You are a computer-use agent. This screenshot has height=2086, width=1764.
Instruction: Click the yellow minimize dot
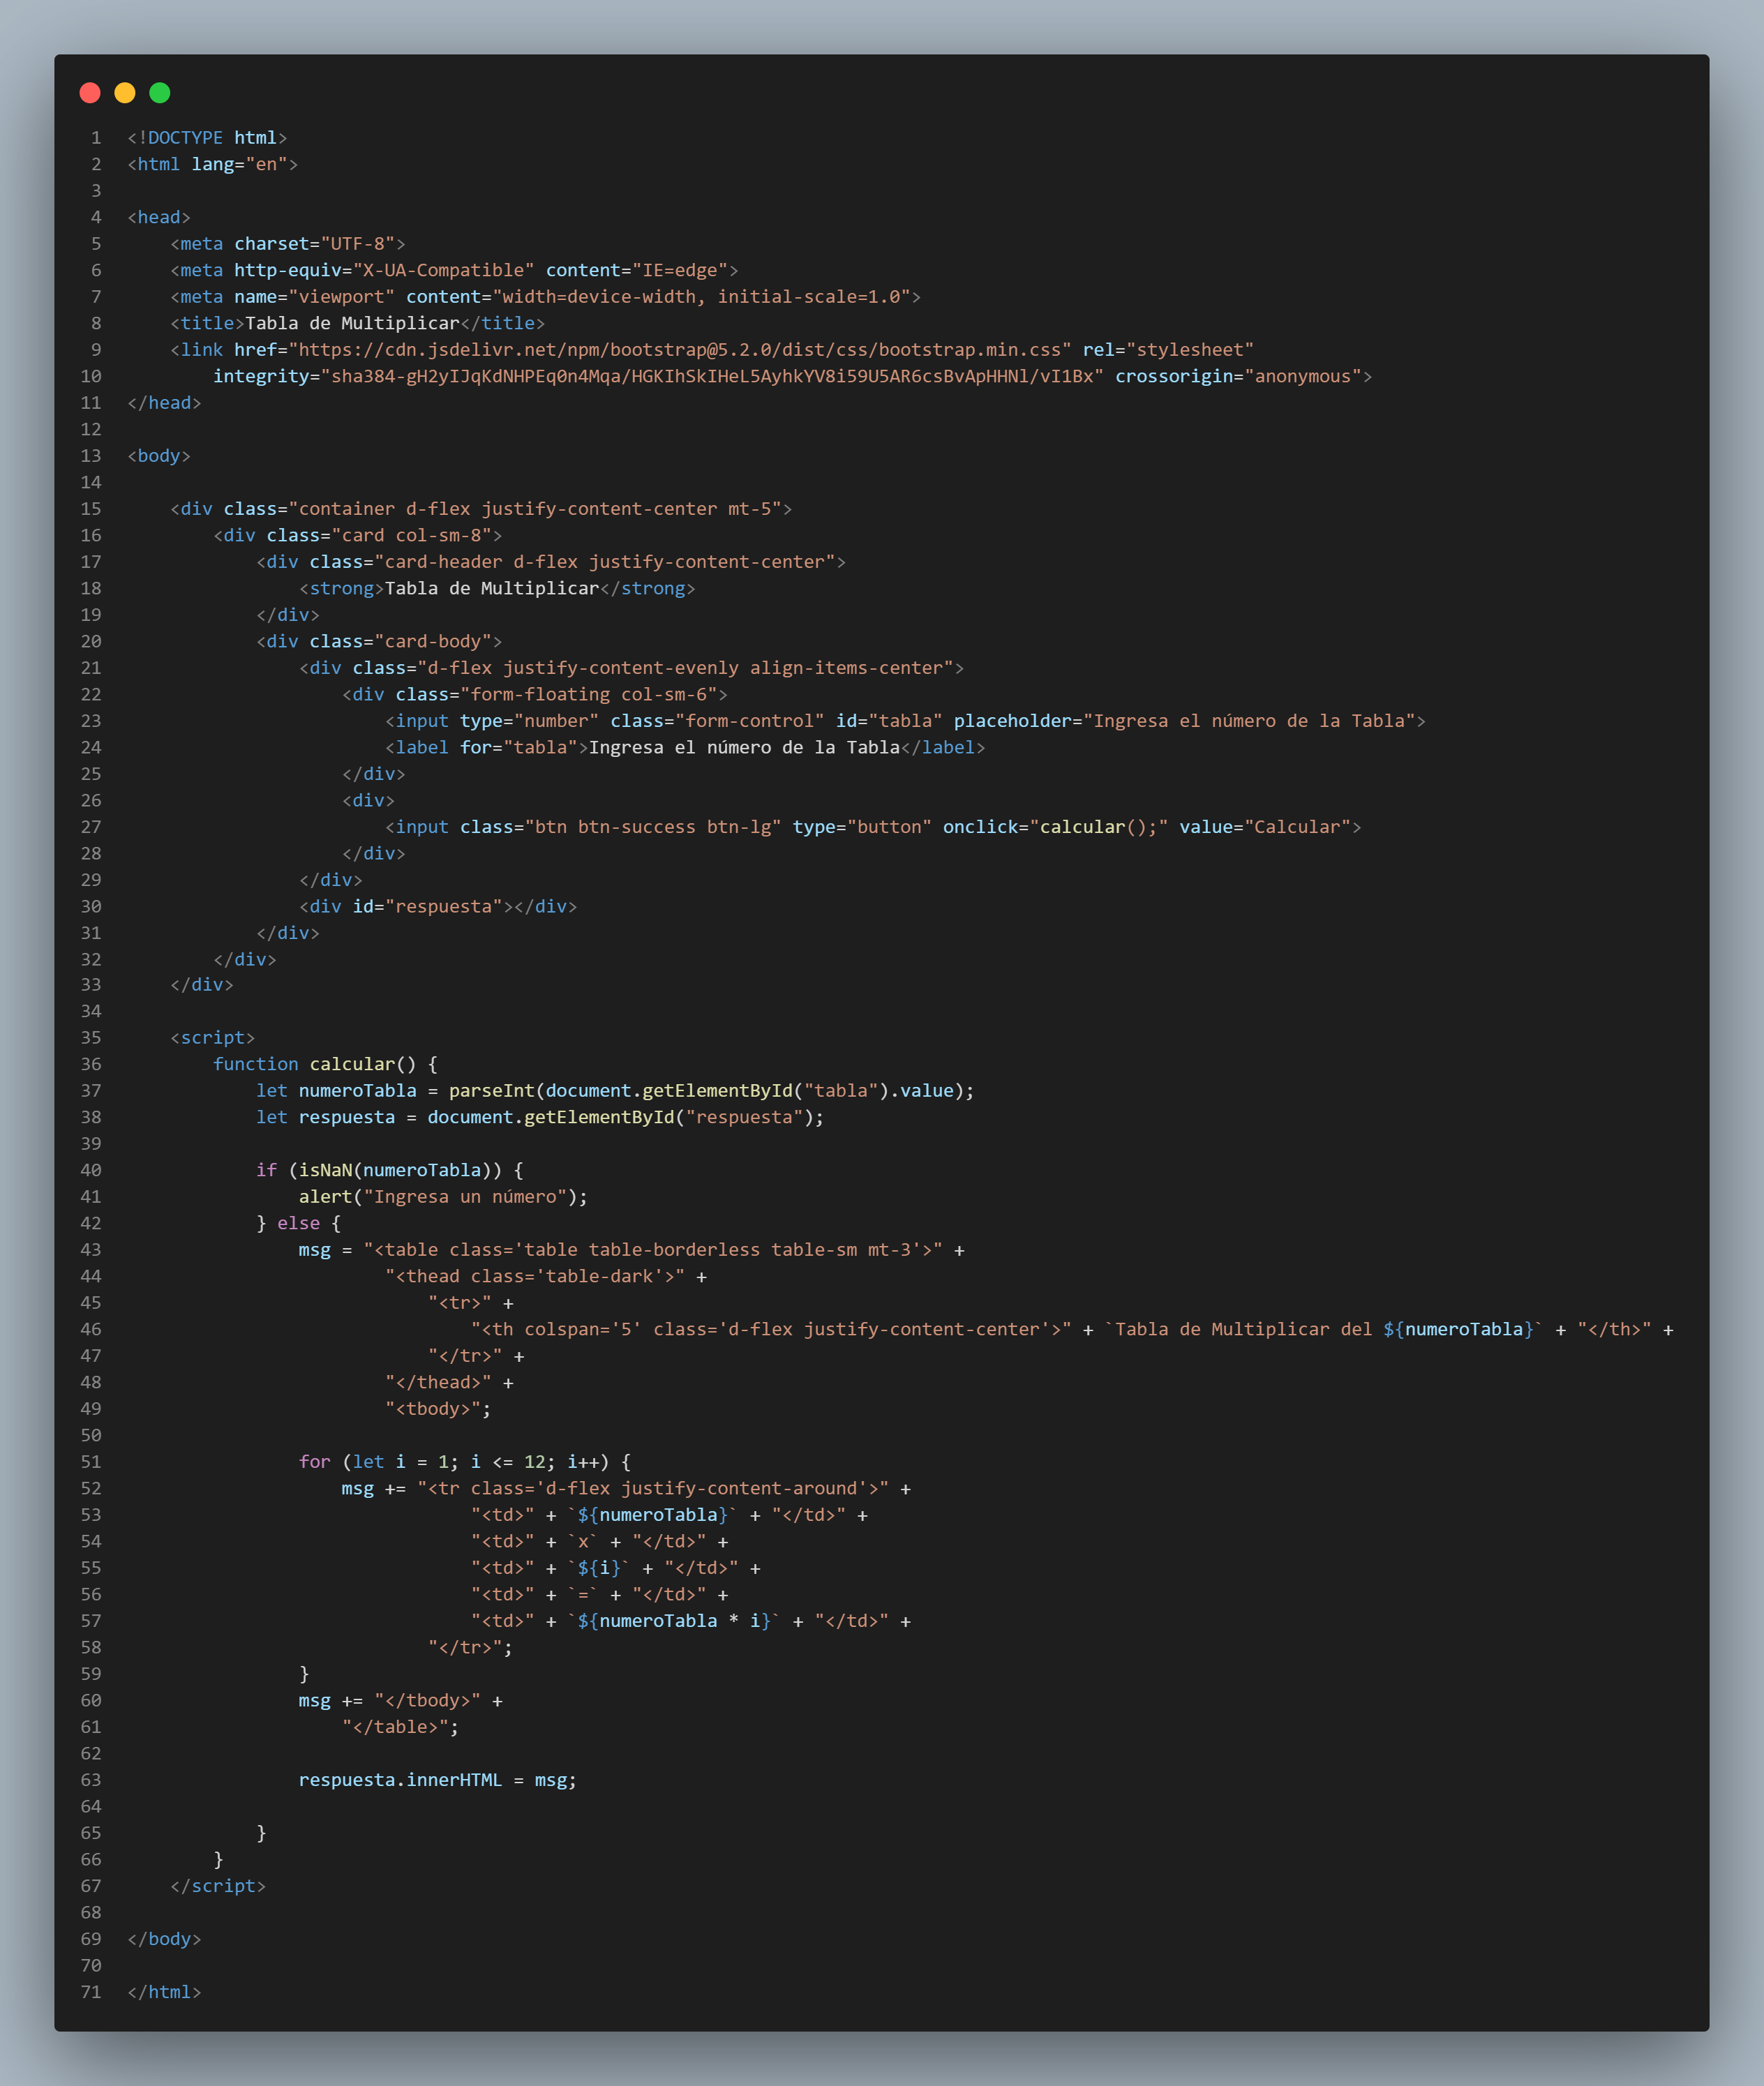[x=125, y=93]
